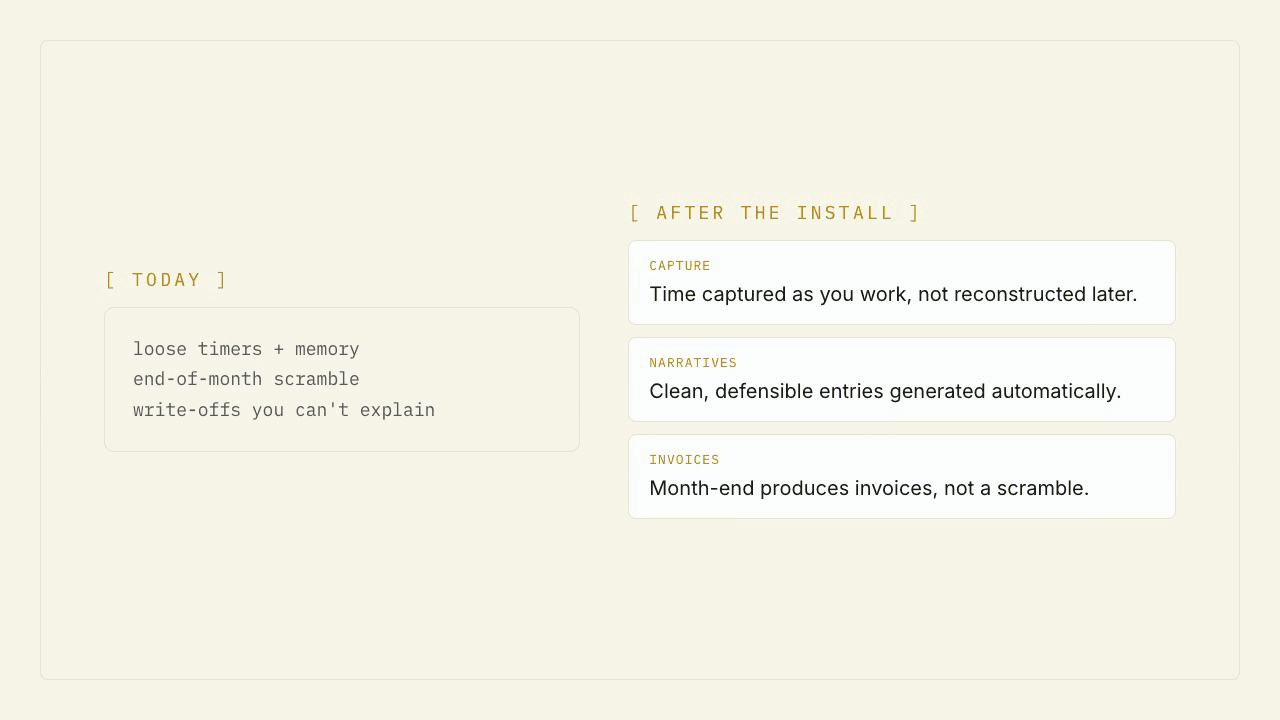
Task: Click the opening bracket before TODAY
Action: coord(110,280)
